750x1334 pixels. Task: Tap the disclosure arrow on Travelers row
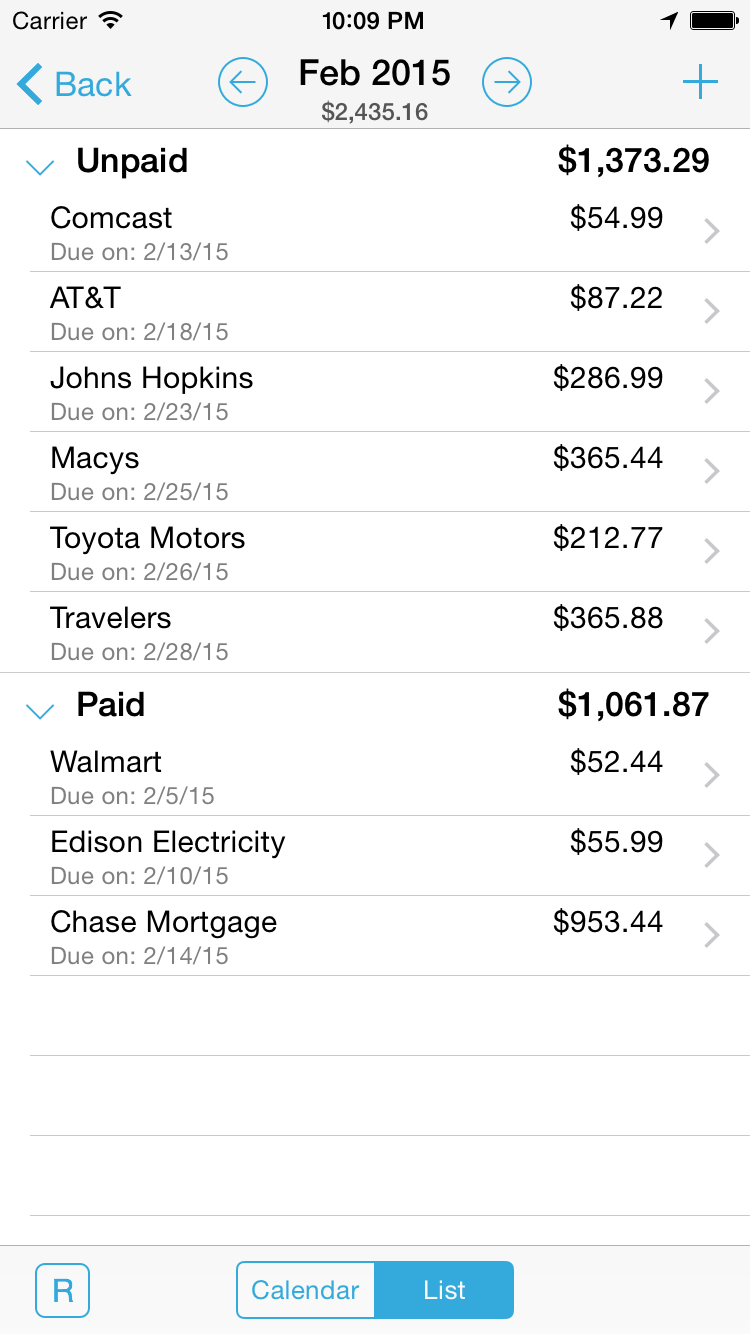(711, 632)
